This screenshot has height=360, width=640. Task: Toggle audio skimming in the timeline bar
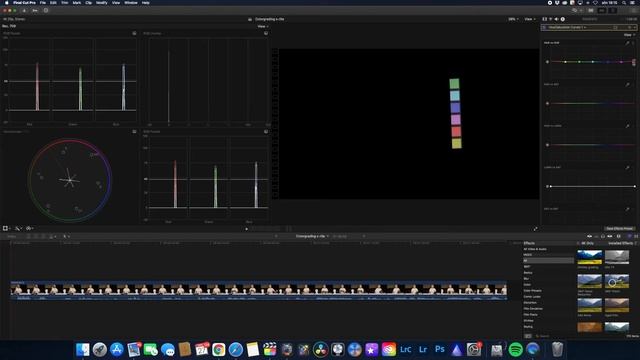click(x=596, y=236)
